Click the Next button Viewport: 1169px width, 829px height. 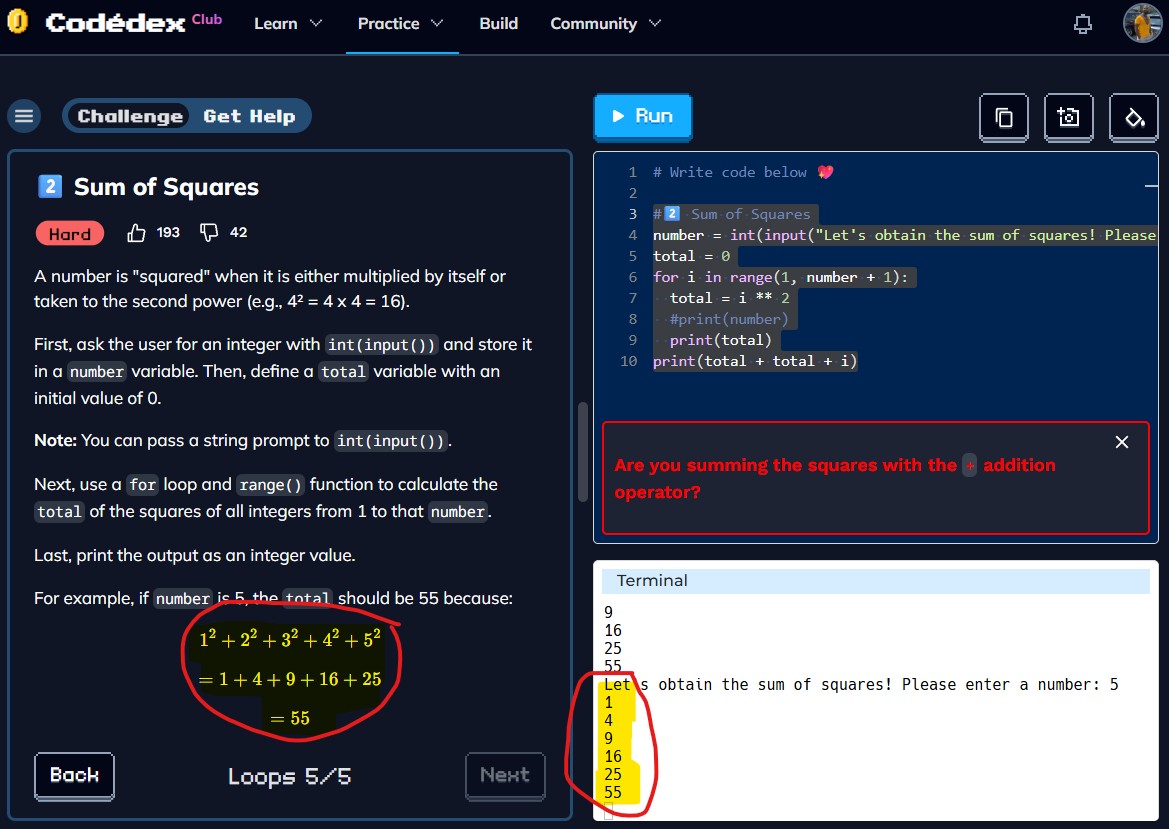point(505,775)
